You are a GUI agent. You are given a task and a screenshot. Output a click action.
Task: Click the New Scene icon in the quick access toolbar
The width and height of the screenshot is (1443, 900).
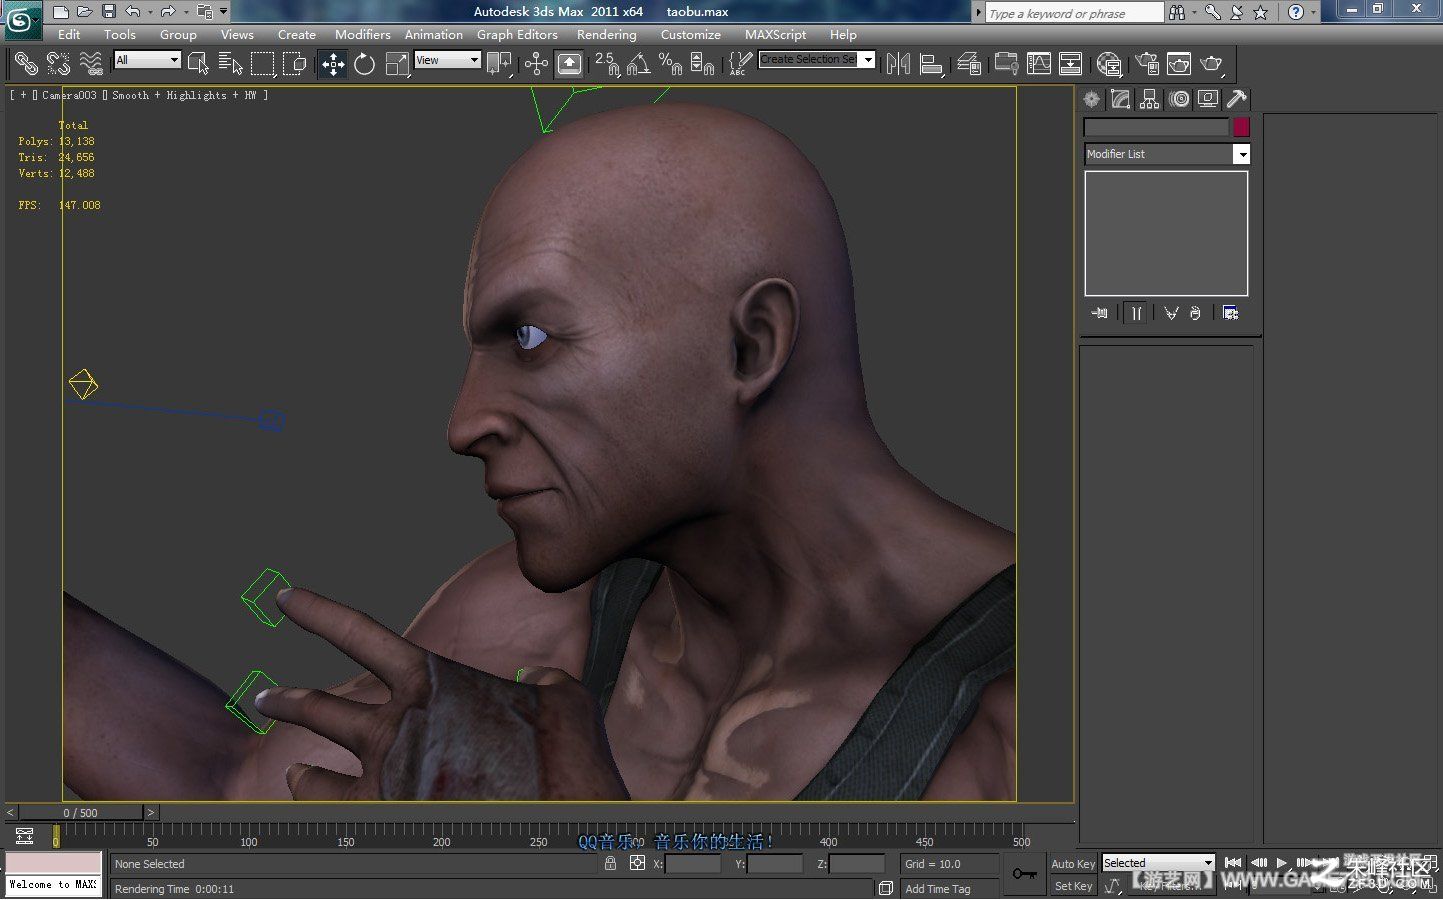[61, 12]
